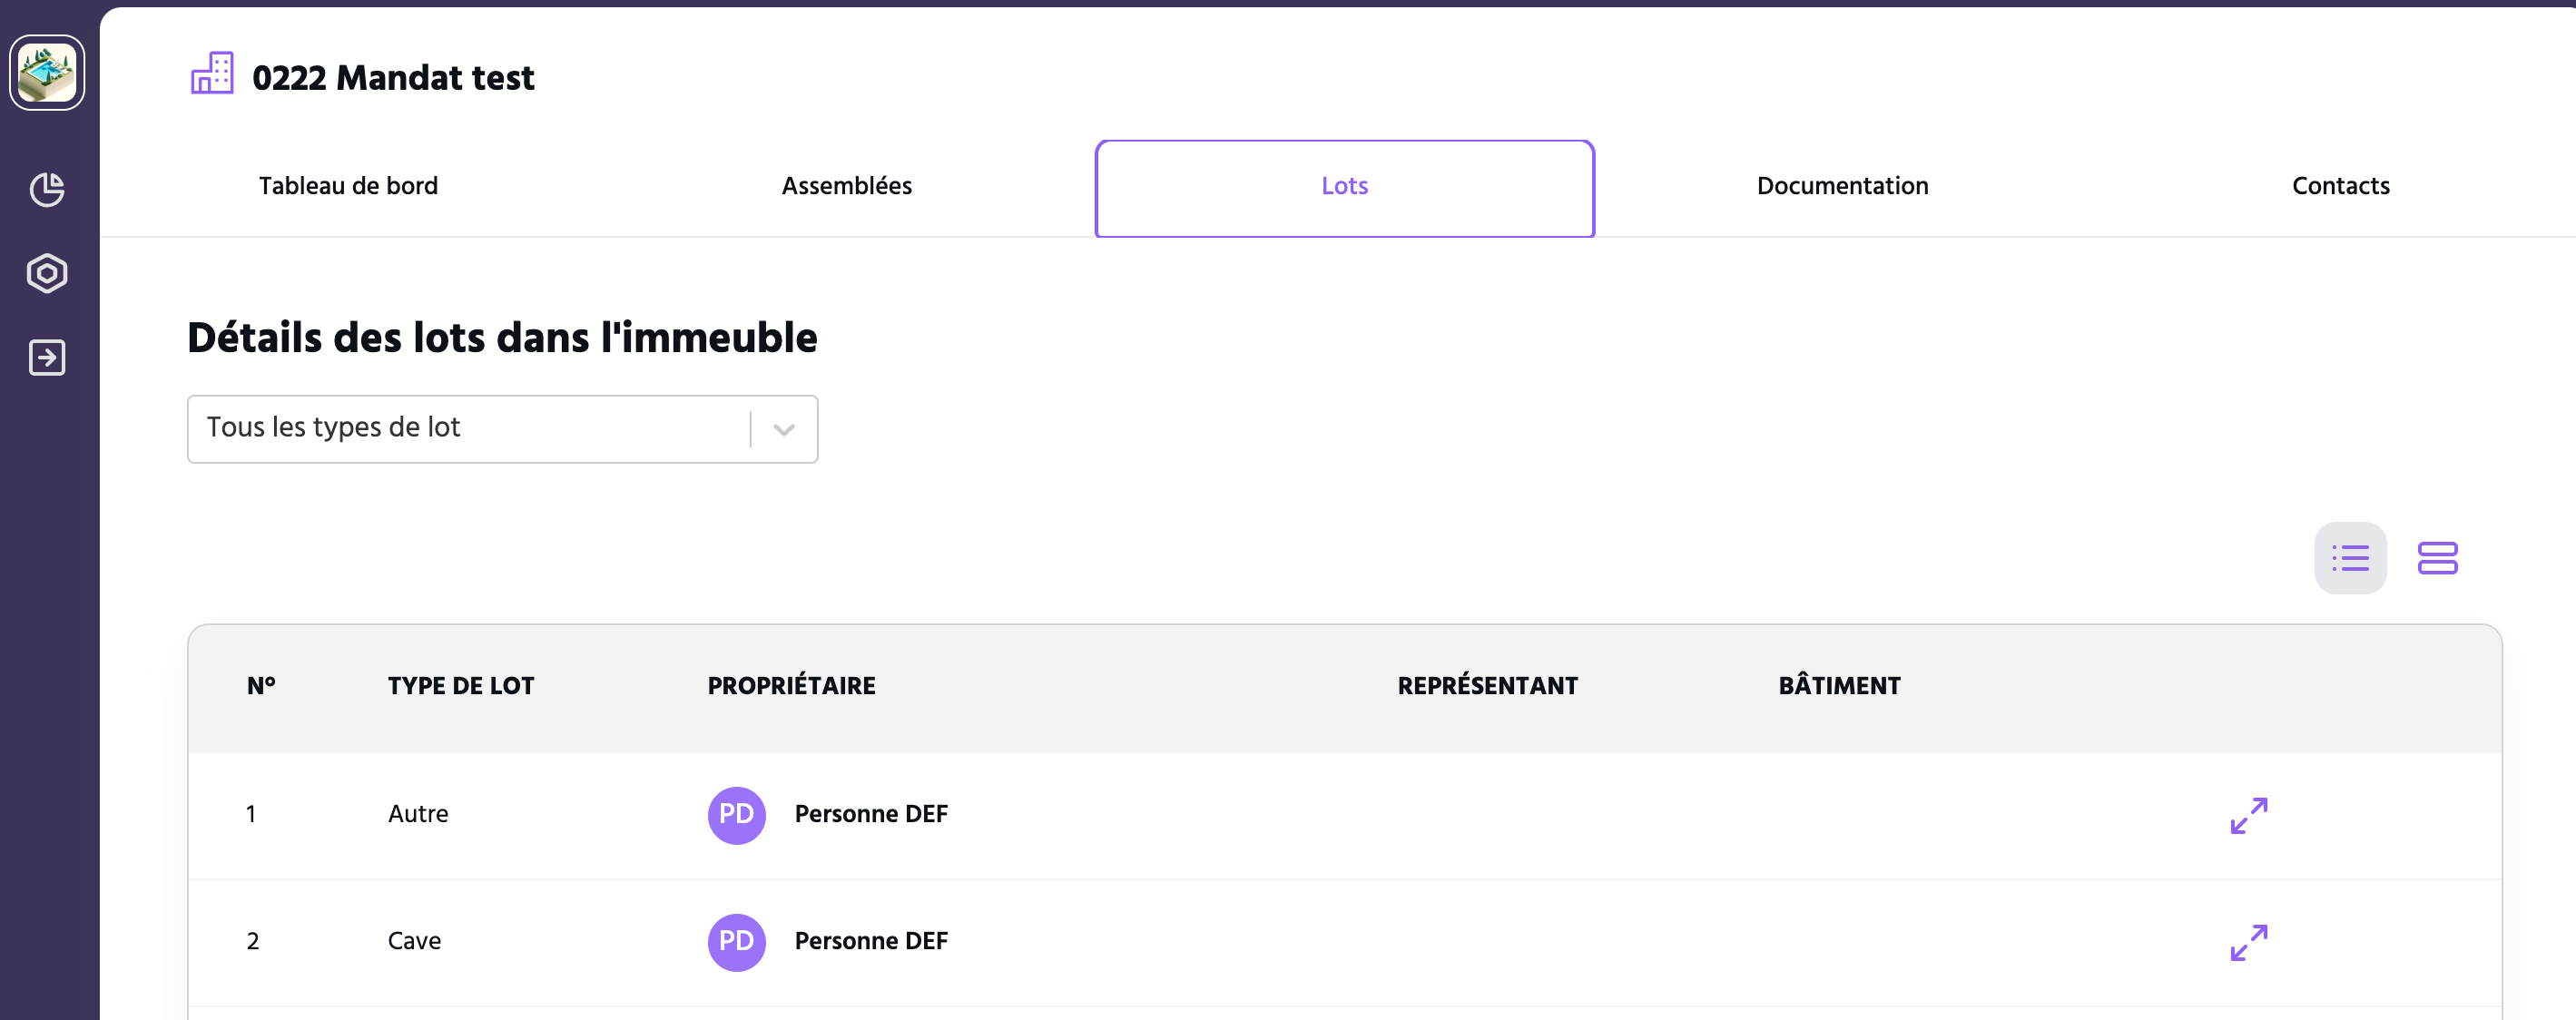Go to the Tableau de bord tab
Screen dimensions: 2576x1020
pos(348,186)
